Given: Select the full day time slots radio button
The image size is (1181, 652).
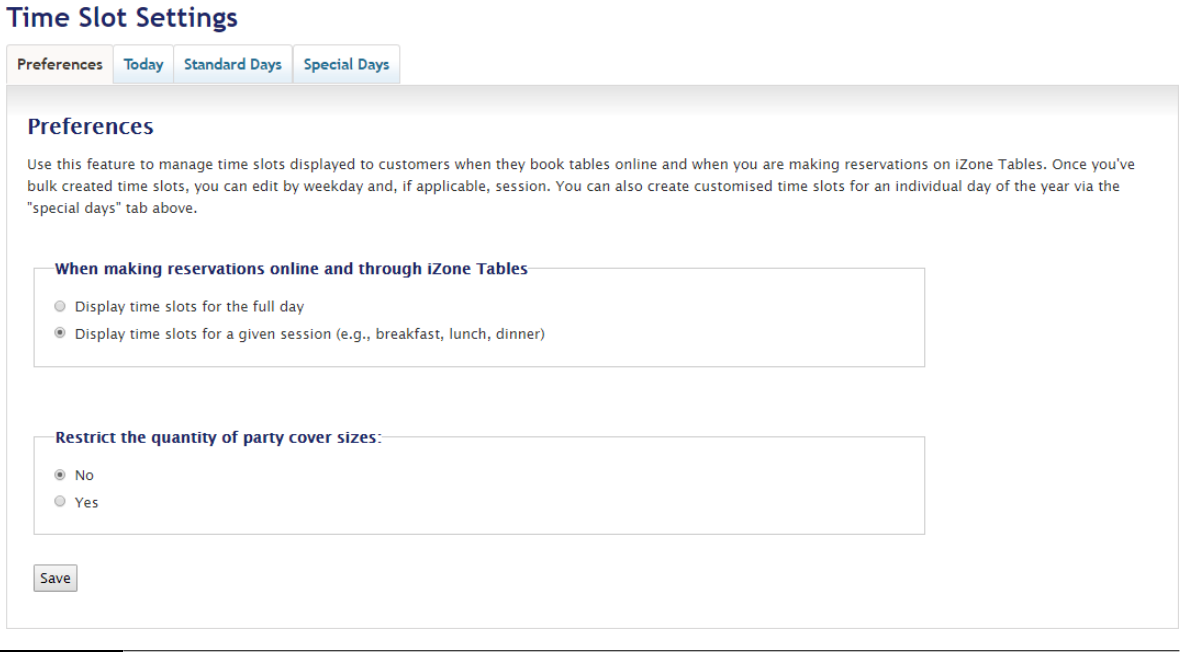Looking at the screenshot, I should (62, 306).
